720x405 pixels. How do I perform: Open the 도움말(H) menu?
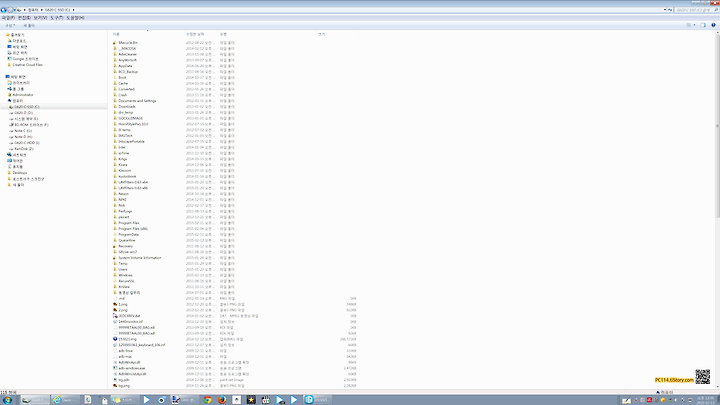point(75,18)
